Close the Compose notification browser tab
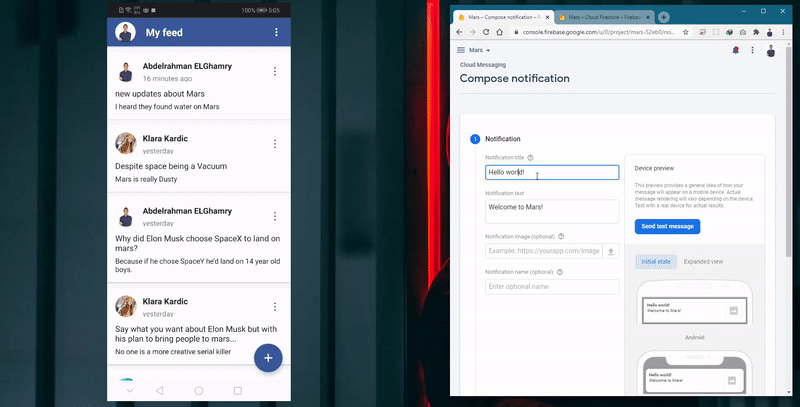The image size is (800, 407). click(547, 17)
